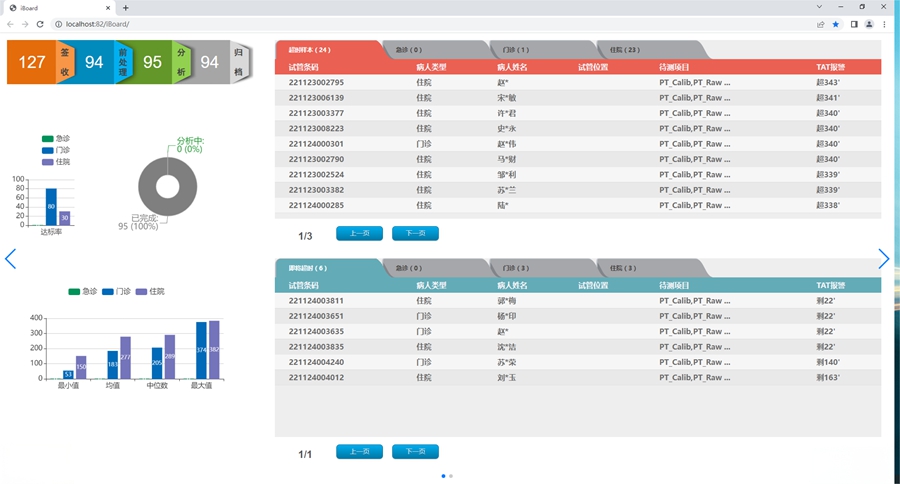Click the browser share icon in address bar

(x=820, y=24)
